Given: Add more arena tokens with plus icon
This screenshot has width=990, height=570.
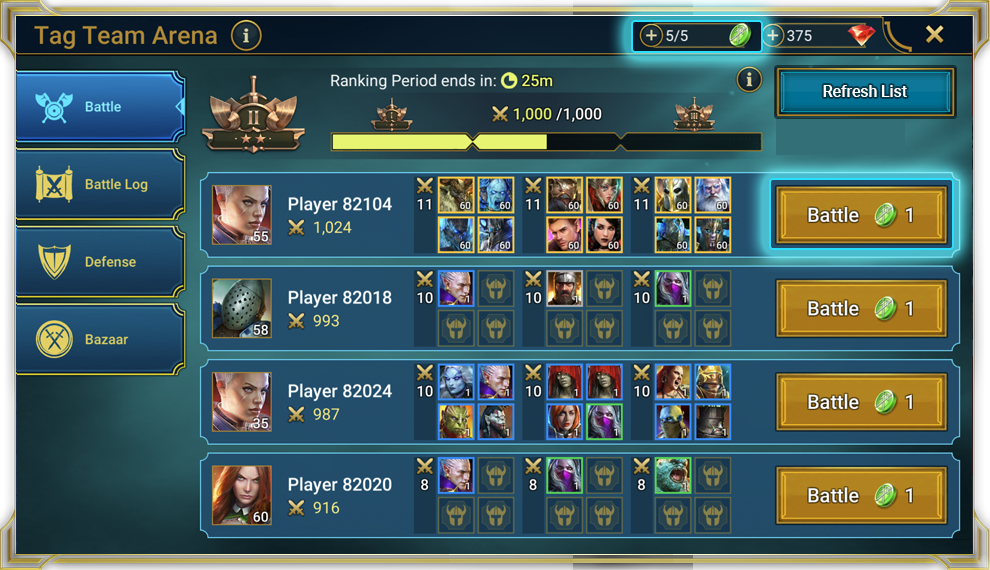Looking at the screenshot, I should click(x=651, y=35).
